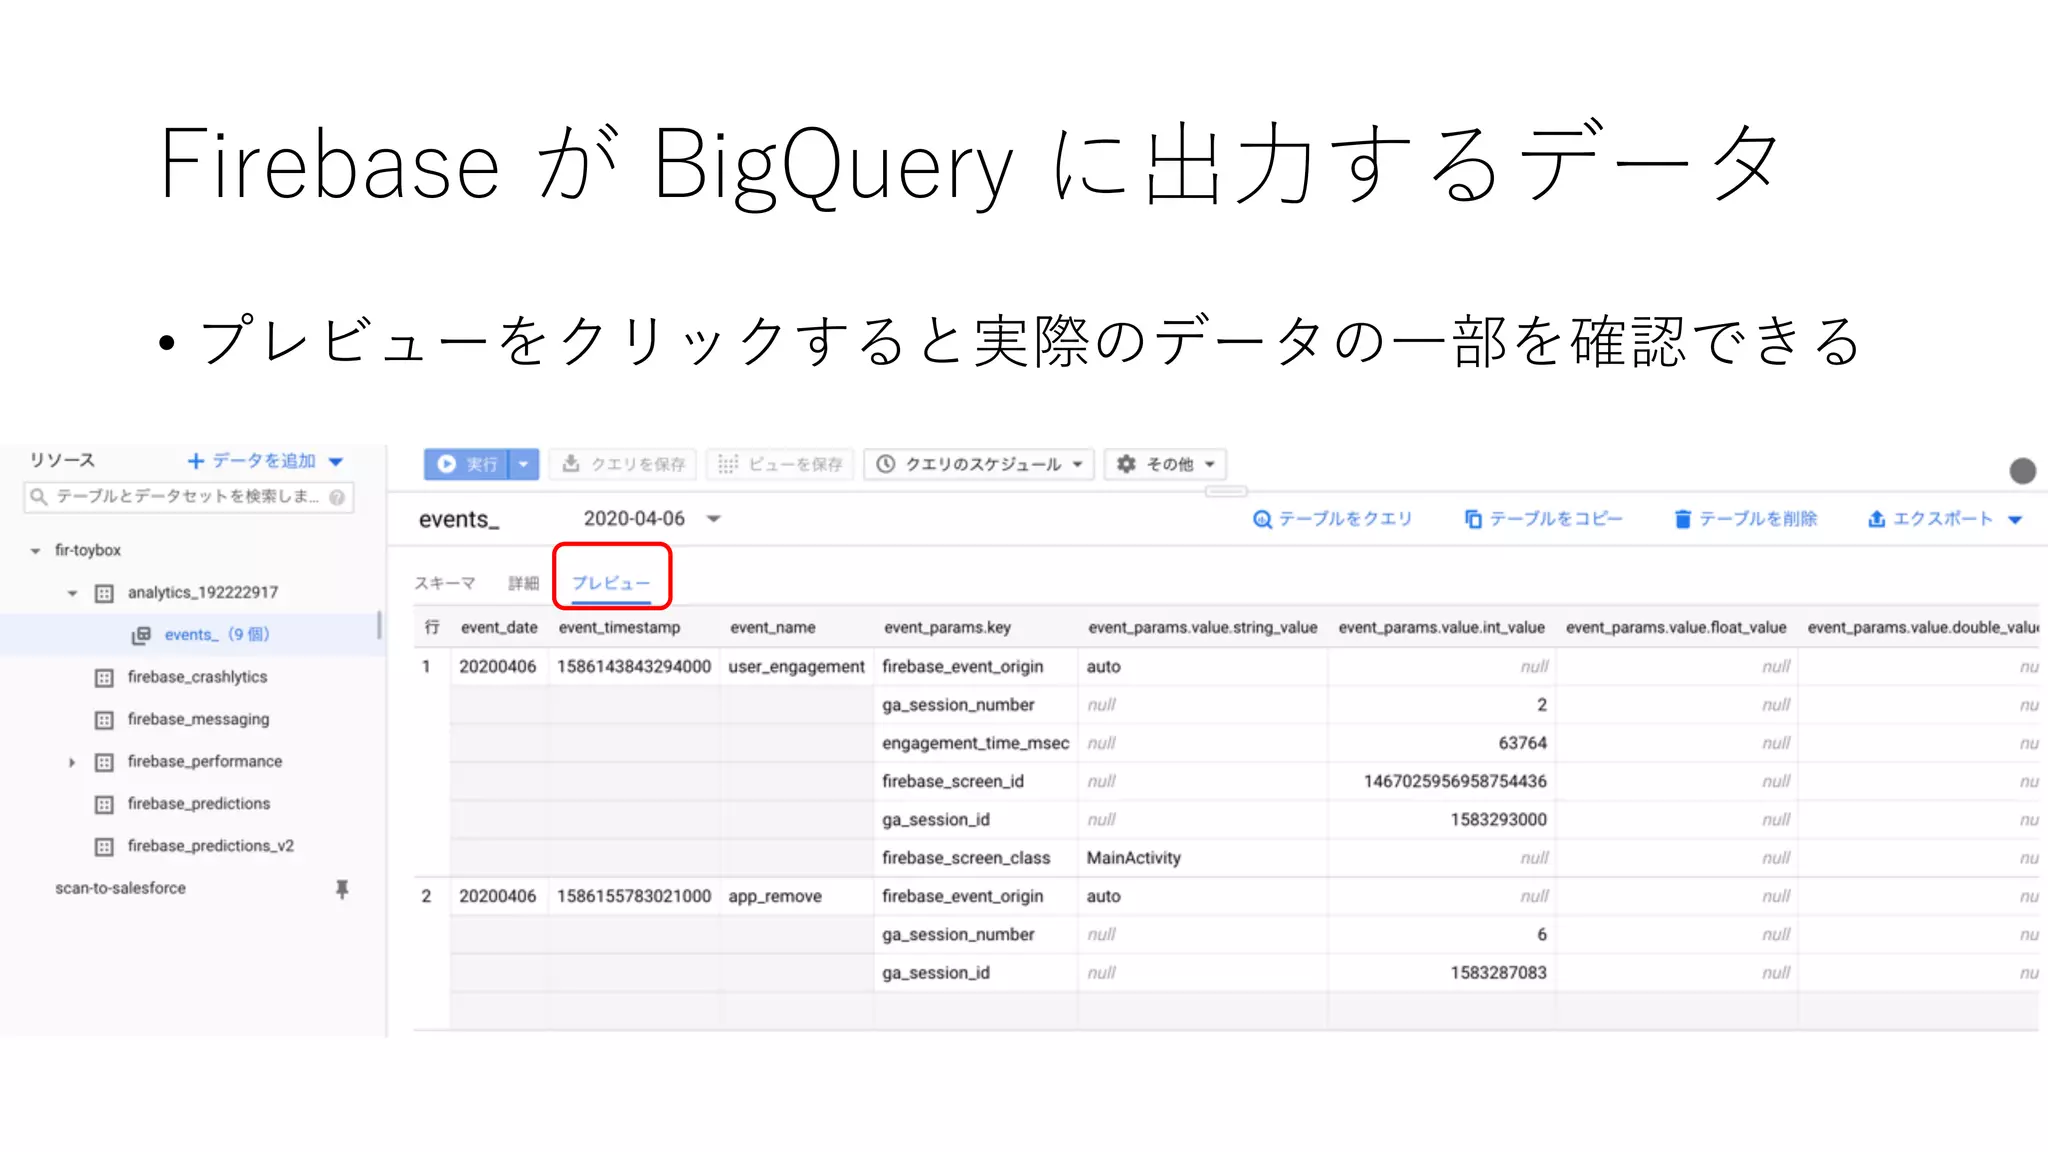Image resolution: width=2048 pixels, height=1152 pixels.
Task: Open エクスポート export dropdown
Action: click(1945, 519)
